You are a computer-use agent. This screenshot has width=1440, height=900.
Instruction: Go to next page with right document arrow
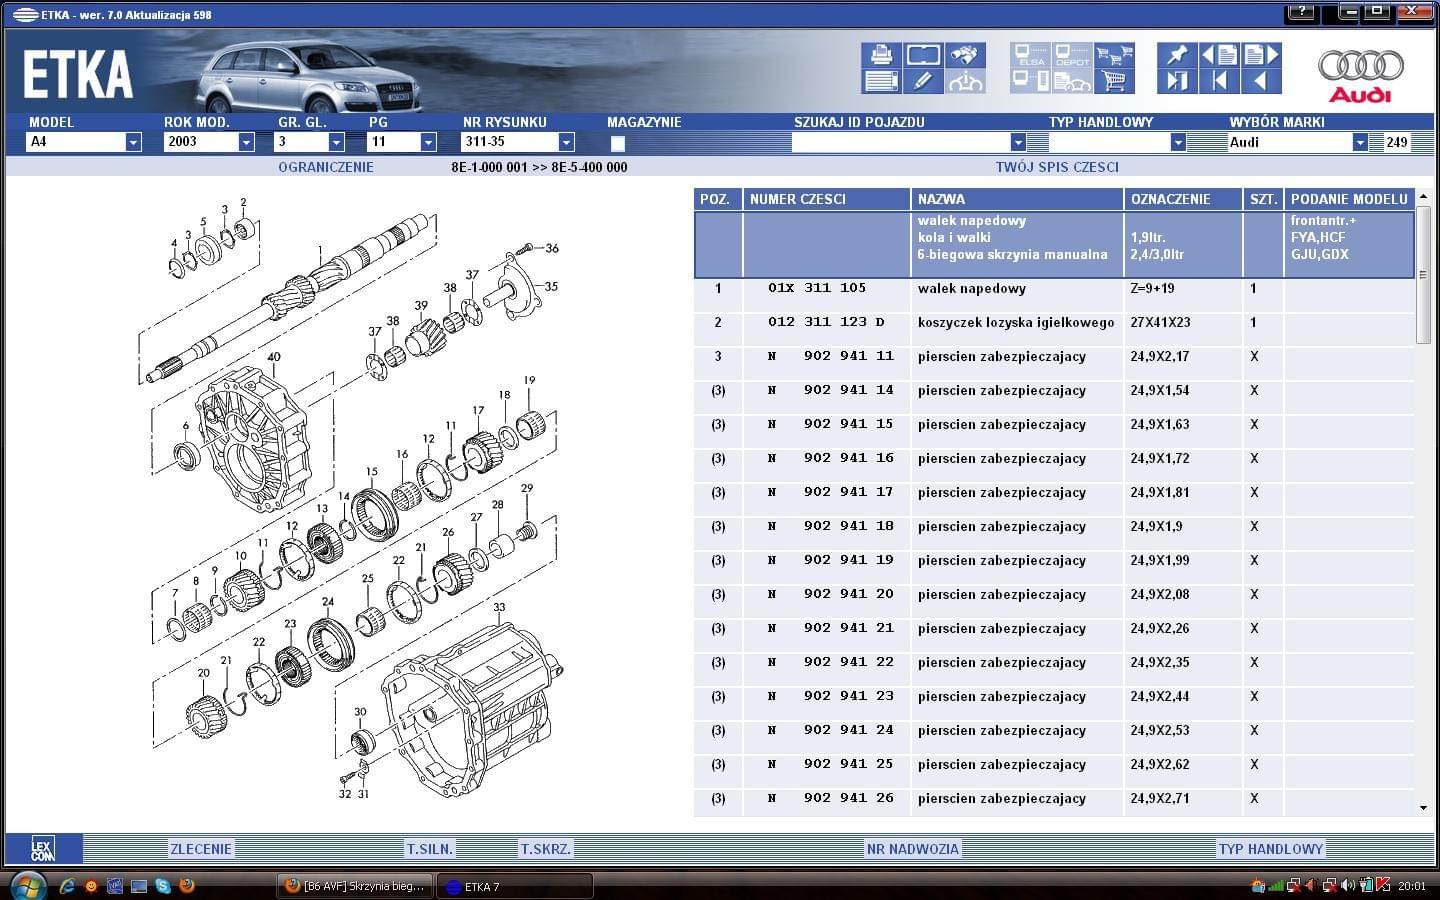tap(1260, 55)
